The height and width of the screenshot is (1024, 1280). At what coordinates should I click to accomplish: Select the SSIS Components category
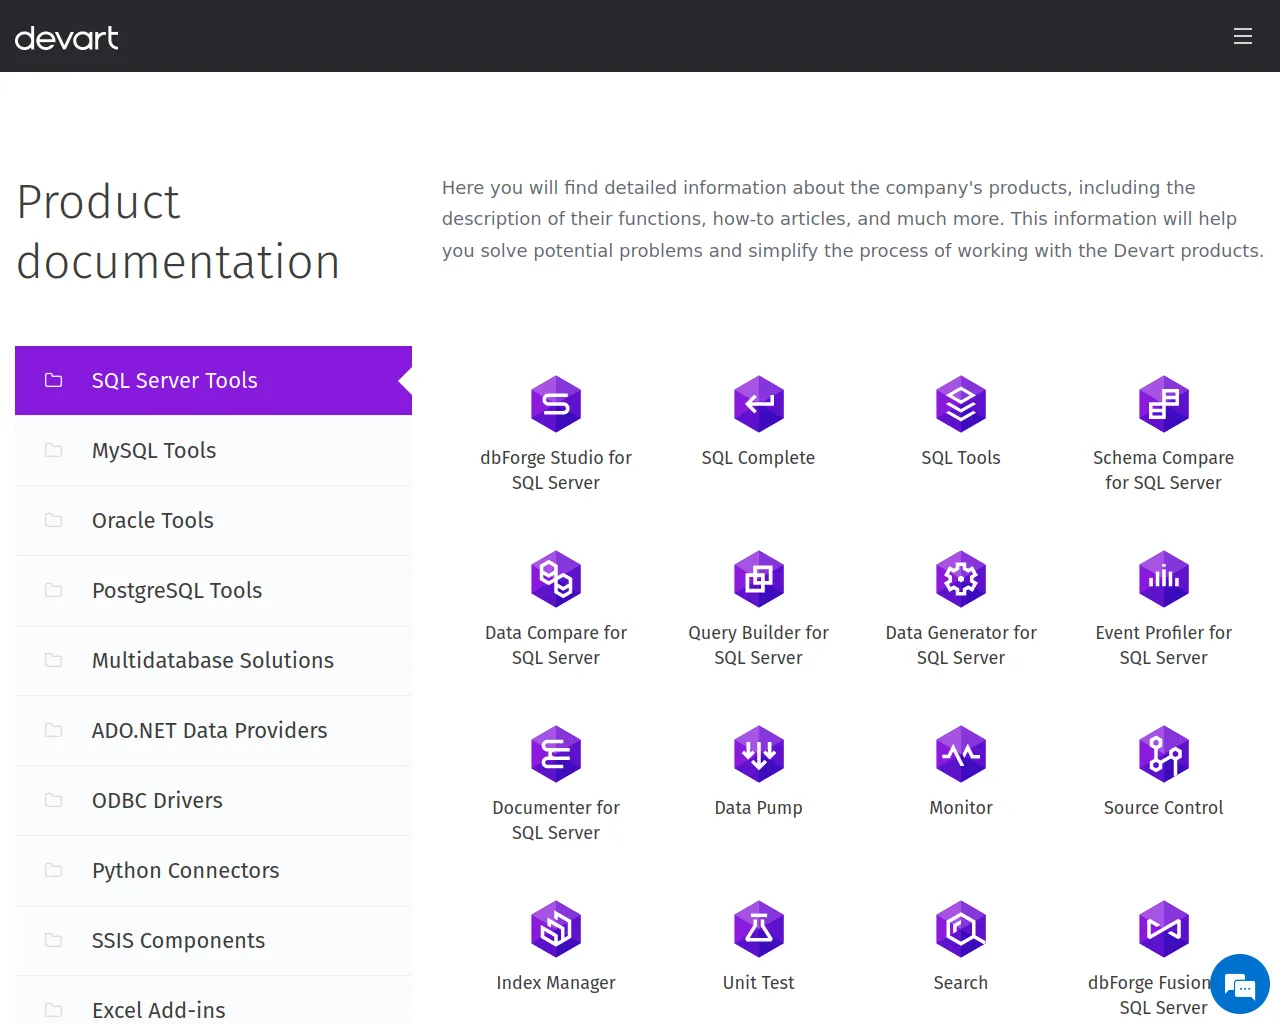click(178, 941)
